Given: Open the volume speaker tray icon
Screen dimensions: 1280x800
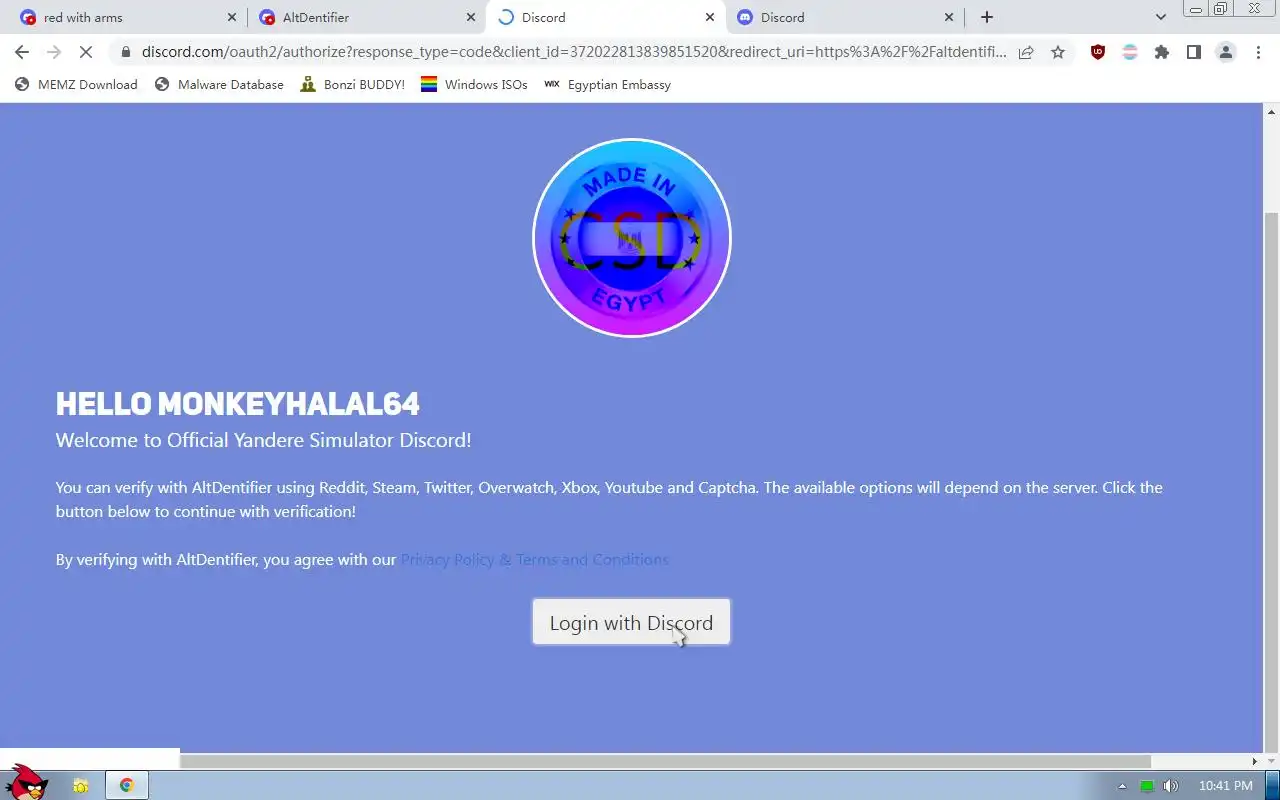Looking at the screenshot, I should click(1170, 786).
